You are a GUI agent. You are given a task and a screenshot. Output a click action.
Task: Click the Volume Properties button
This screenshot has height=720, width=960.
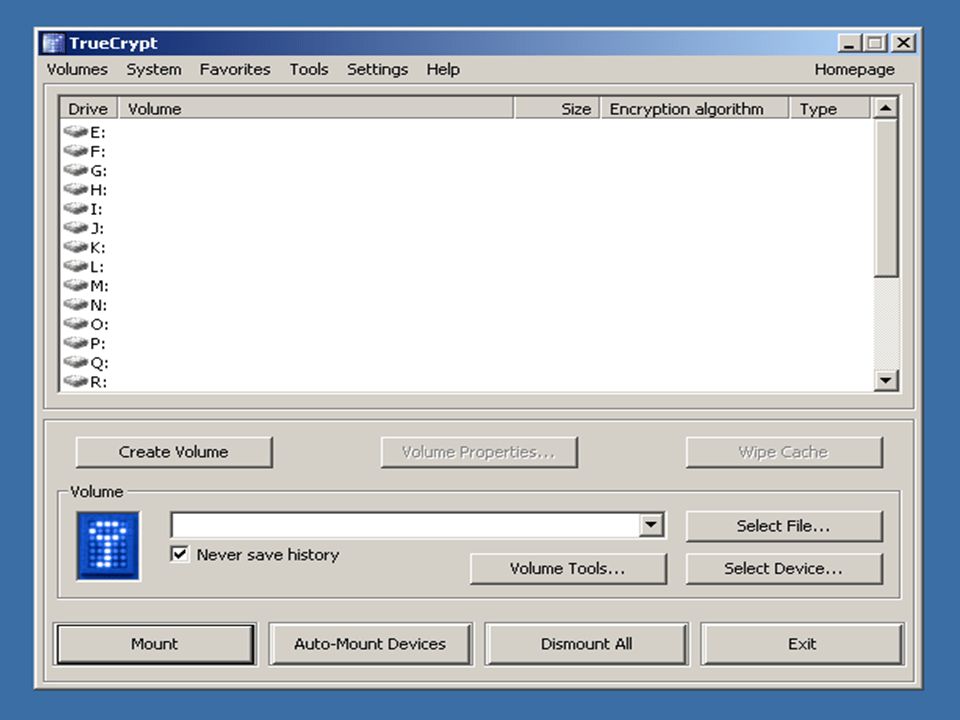(x=479, y=452)
